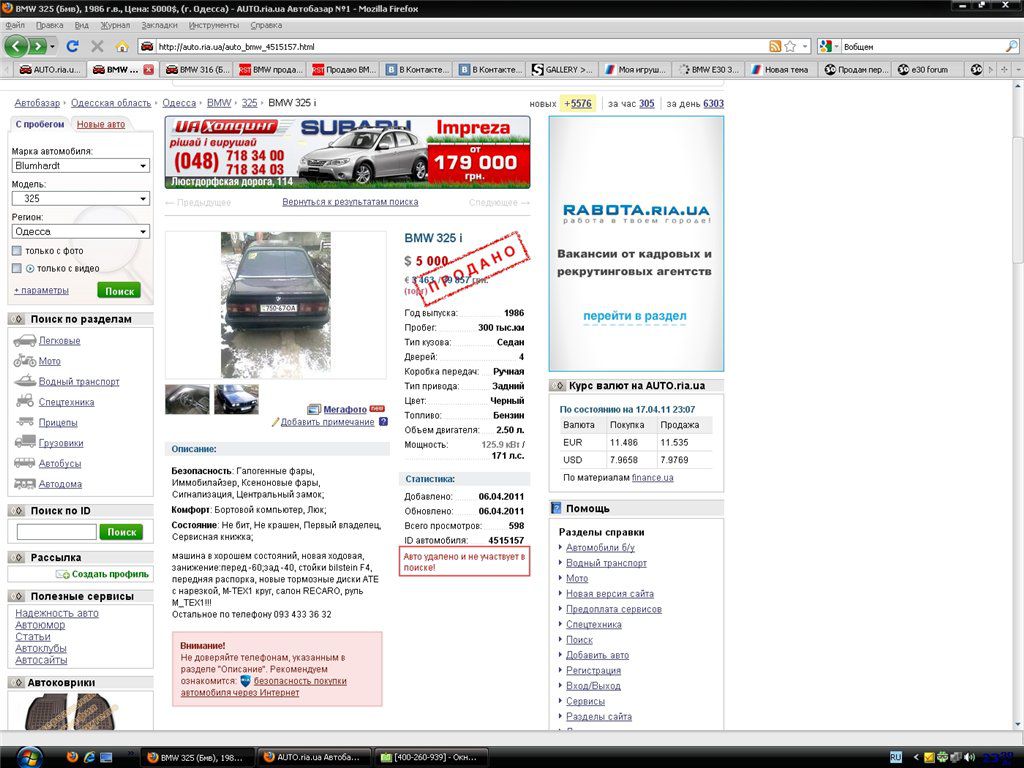This screenshot has height=768, width=1024.
Task: Launch Internet Explorer from quick launch
Action: [89, 758]
